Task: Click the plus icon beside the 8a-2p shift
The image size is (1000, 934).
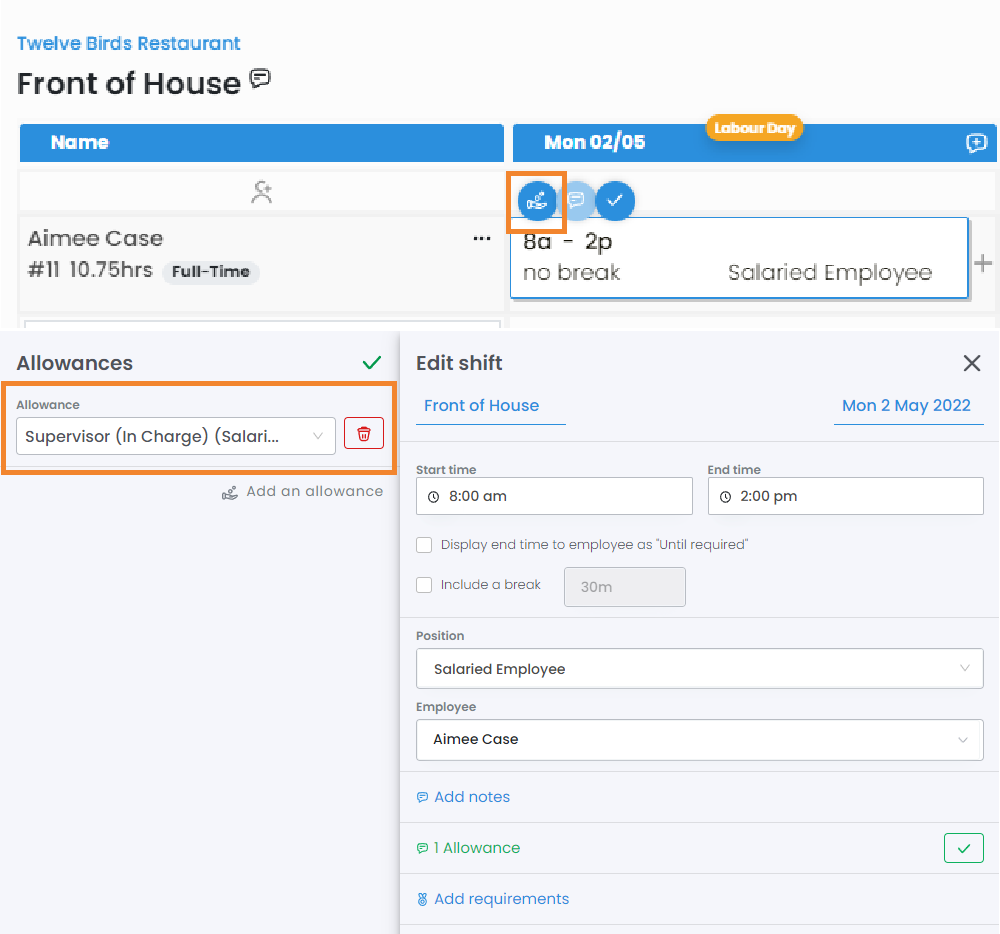Action: (983, 263)
